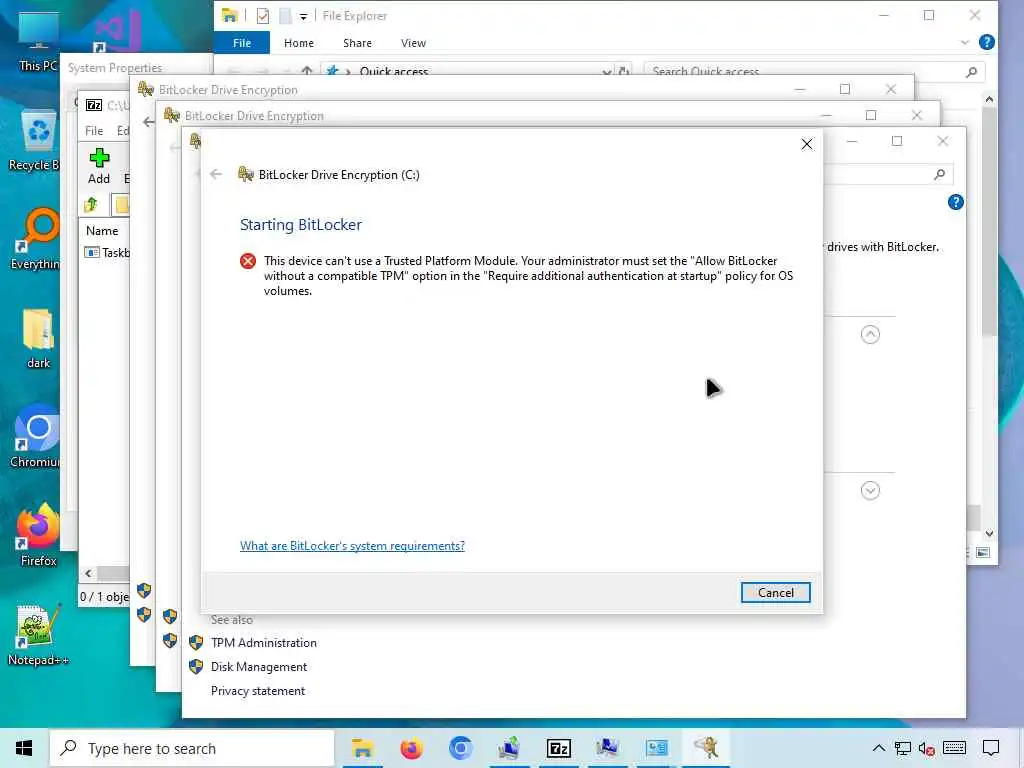The height and width of the screenshot is (768, 1024).
Task: Open the Privacy statement link
Action: click(258, 691)
